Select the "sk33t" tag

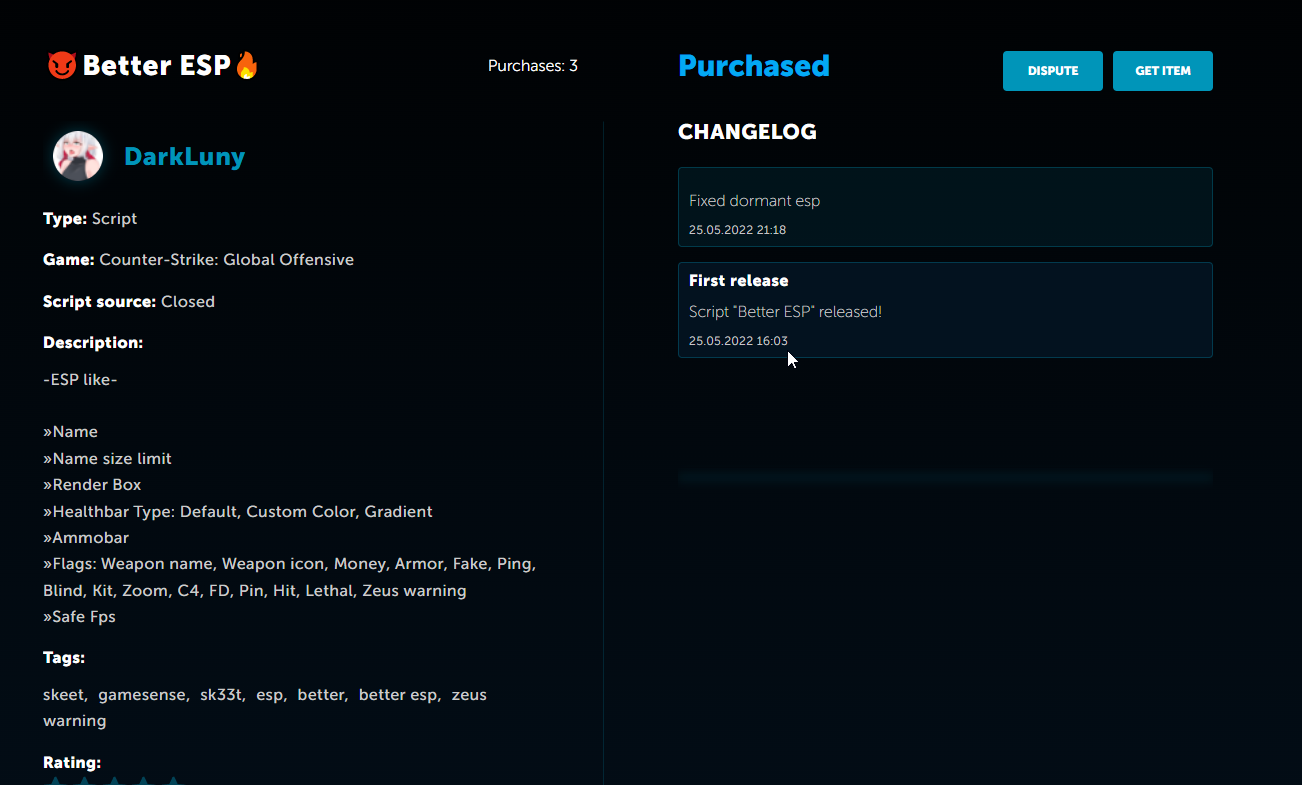222,695
